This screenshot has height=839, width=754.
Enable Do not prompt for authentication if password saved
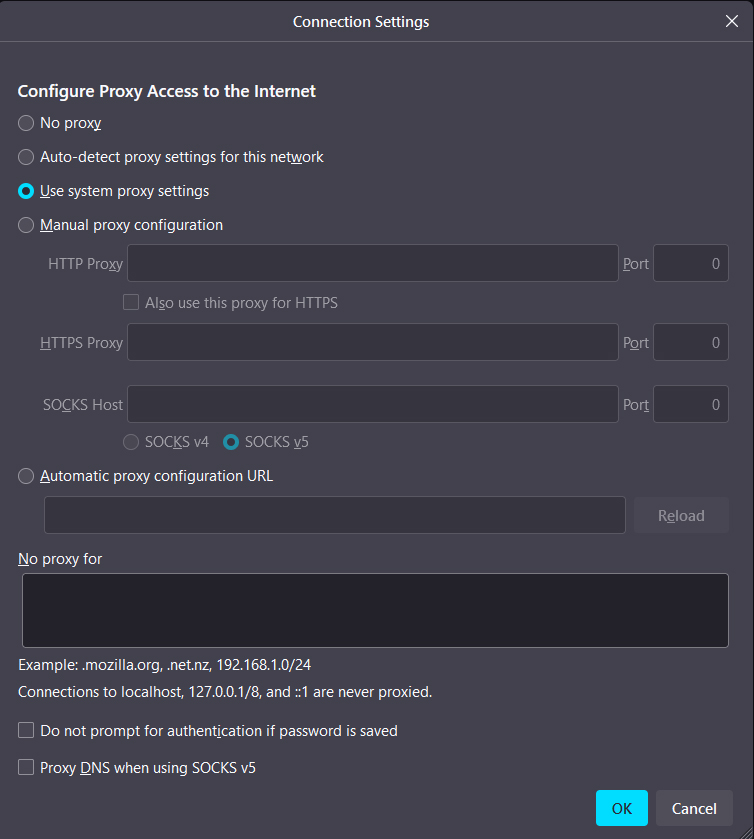coord(26,730)
